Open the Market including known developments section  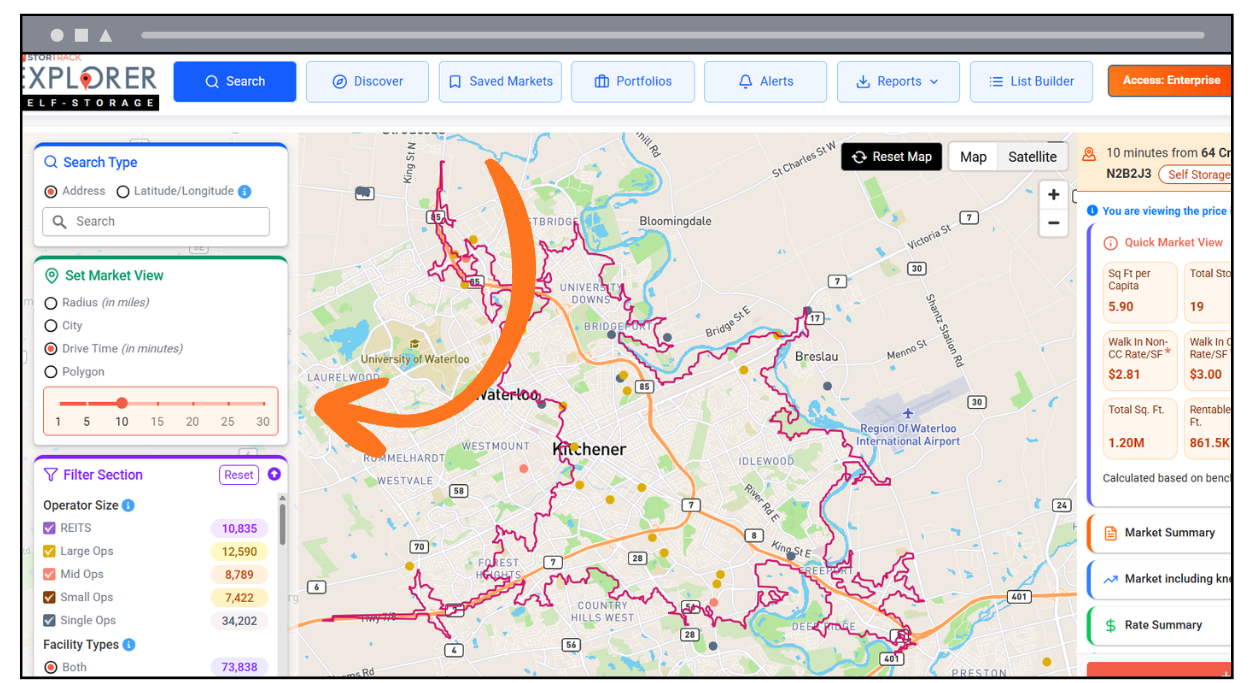pos(1160,579)
